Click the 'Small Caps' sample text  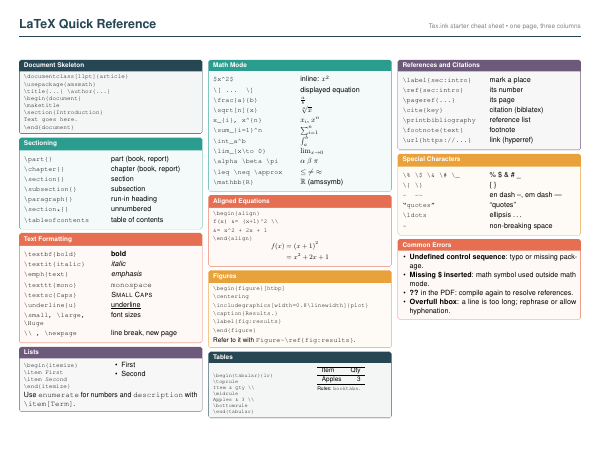pyautogui.click(x=132, y=295)
